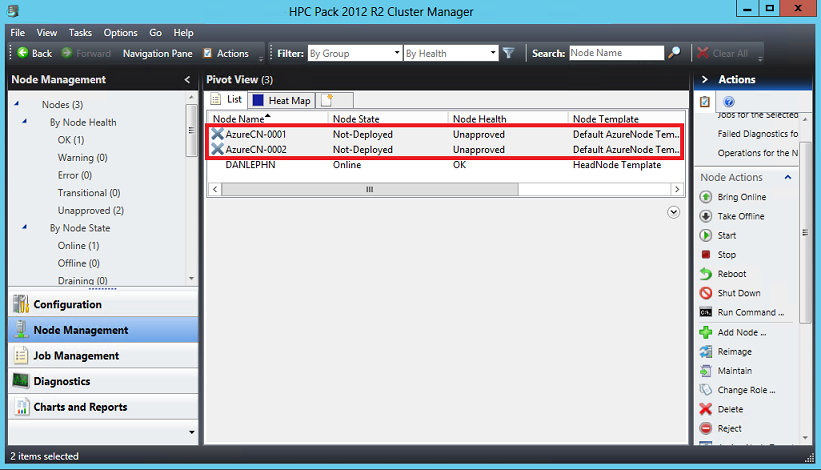This screenshot has height=470, width=821.
Task: Collapse the Node Actions section
Action: click(787, 177)
